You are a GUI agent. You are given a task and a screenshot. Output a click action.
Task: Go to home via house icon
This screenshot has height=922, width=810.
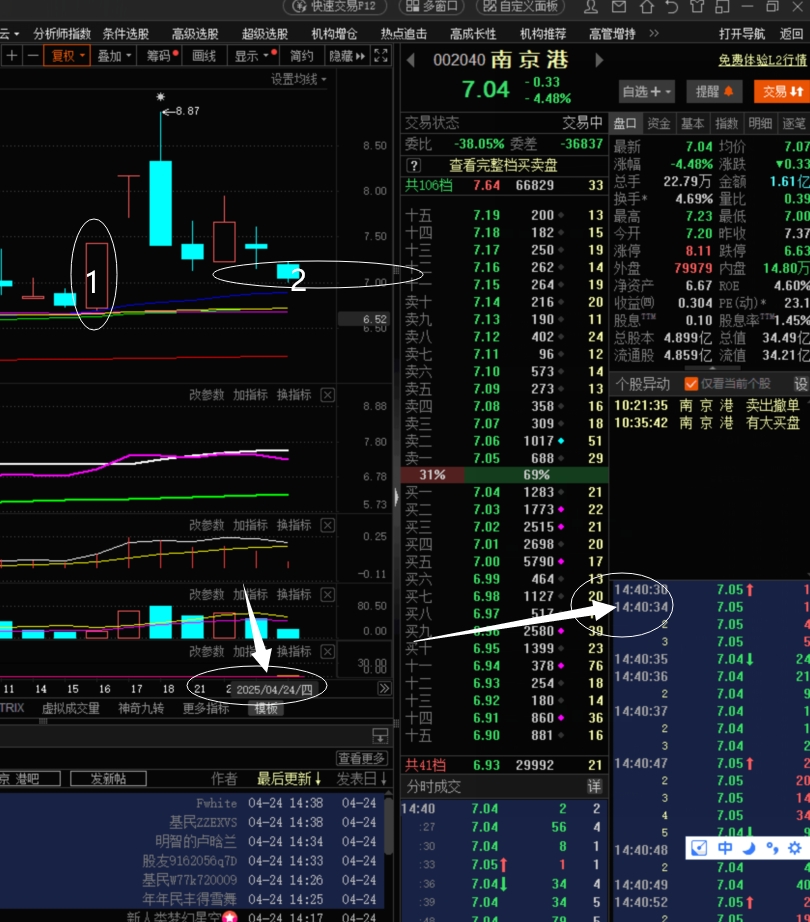(x=647, y=6)
